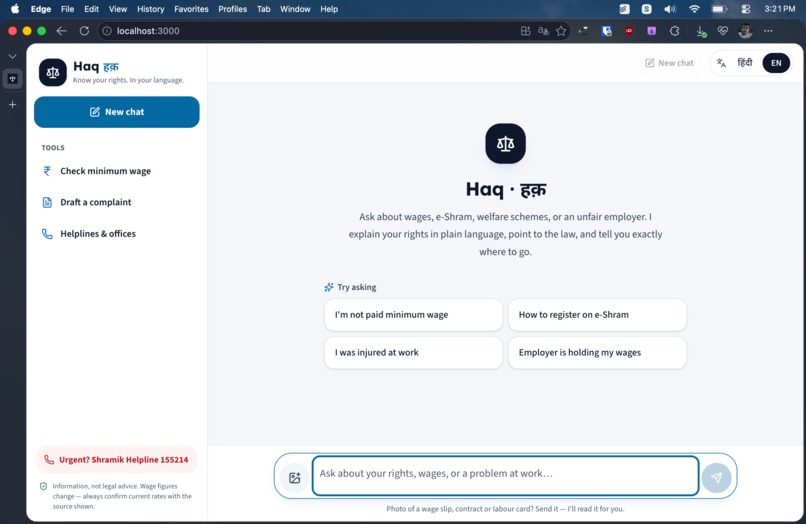The height and width of the screenshot is (524, 806).
Task: Open the Window menu
Action: tap(295, 9)
